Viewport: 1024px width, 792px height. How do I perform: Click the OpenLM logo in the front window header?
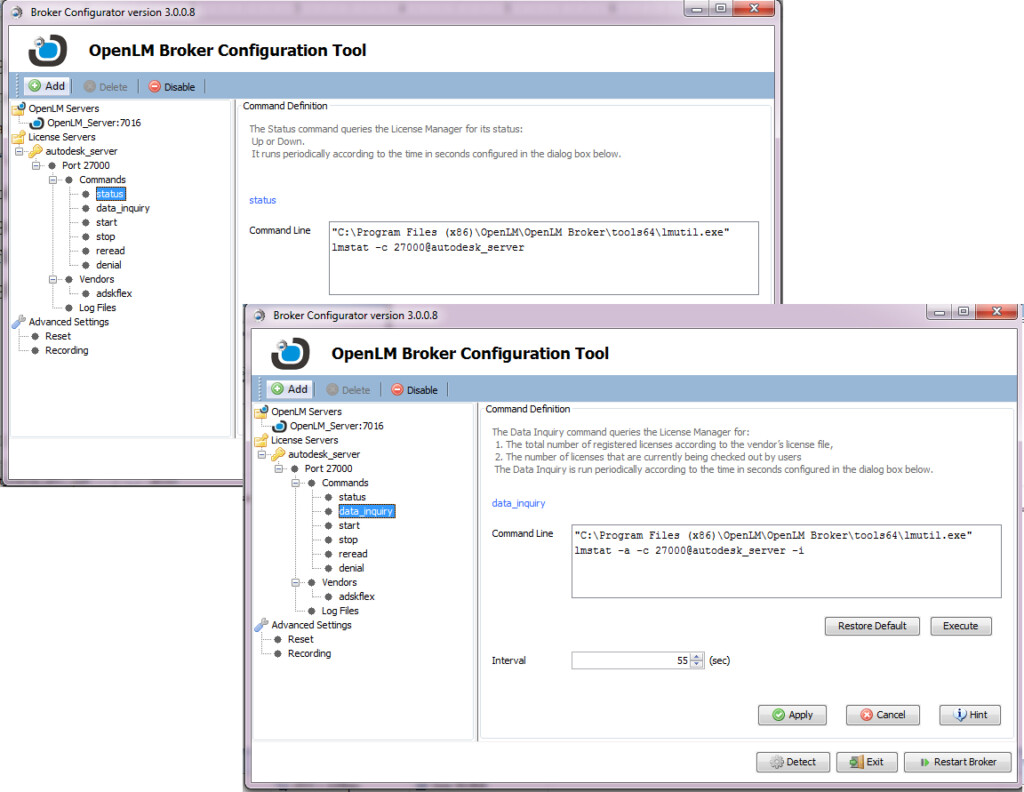coord(291,353)
